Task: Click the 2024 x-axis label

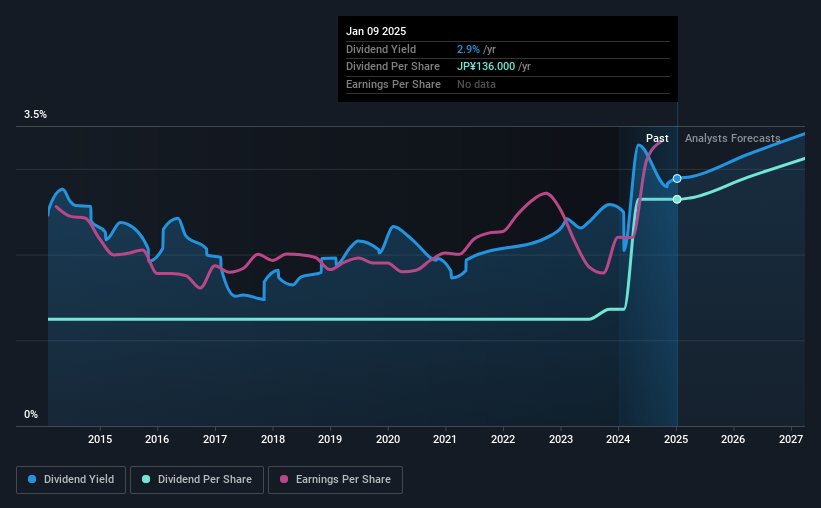Action: [618, 439]
